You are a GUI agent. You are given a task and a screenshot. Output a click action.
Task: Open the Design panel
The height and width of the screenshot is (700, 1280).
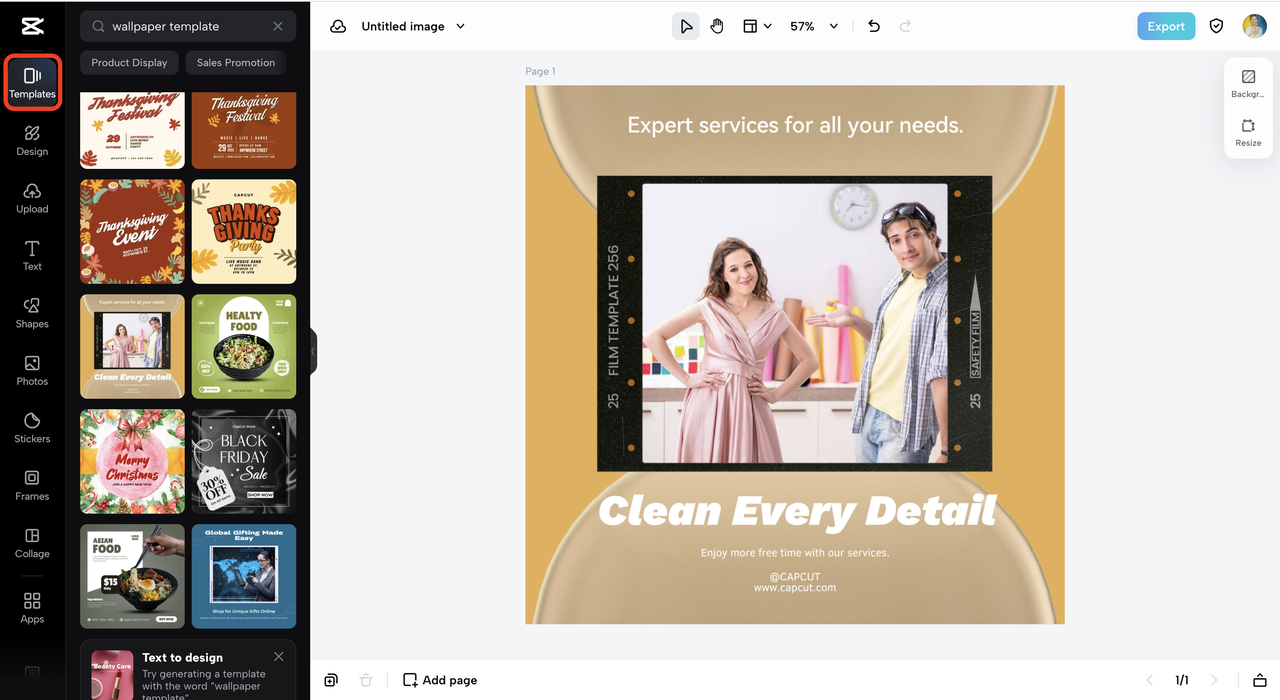click(x=32, y=140)
